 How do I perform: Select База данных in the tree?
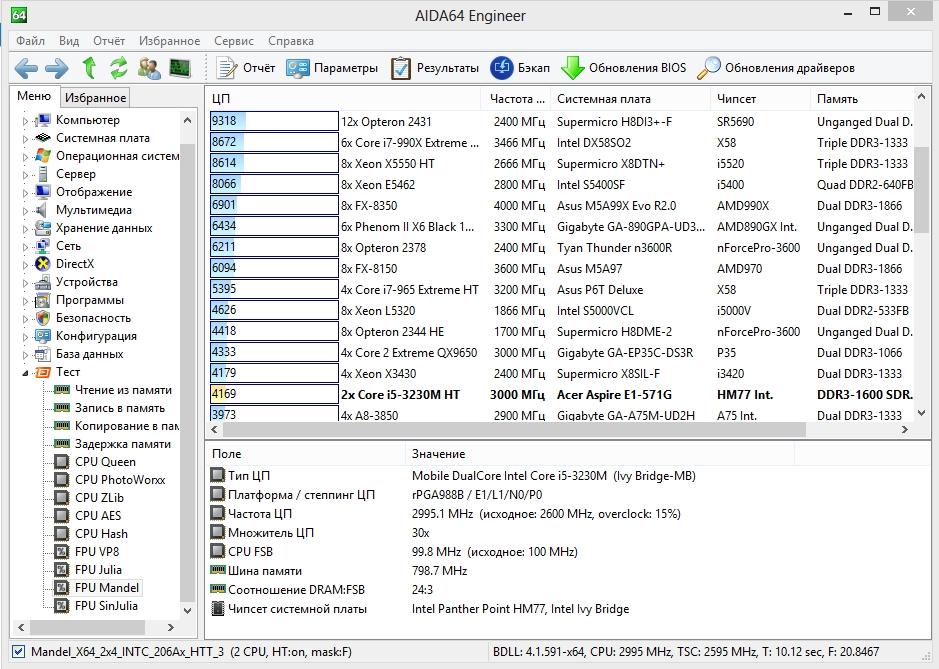coord(89,353)
